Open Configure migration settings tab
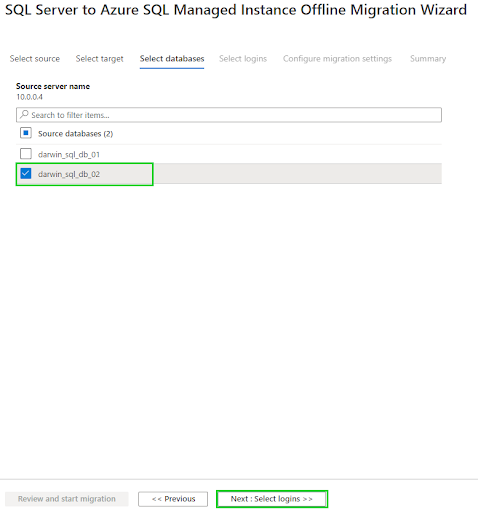Viewport: 478px width, 512px height. coord(337,59)
